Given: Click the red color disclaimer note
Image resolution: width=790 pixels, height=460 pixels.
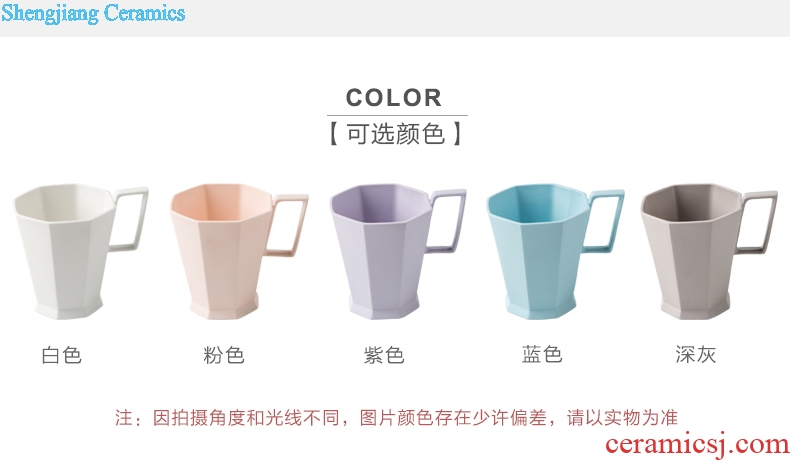Looking at the screenshot, I should [x=396, y=418].
